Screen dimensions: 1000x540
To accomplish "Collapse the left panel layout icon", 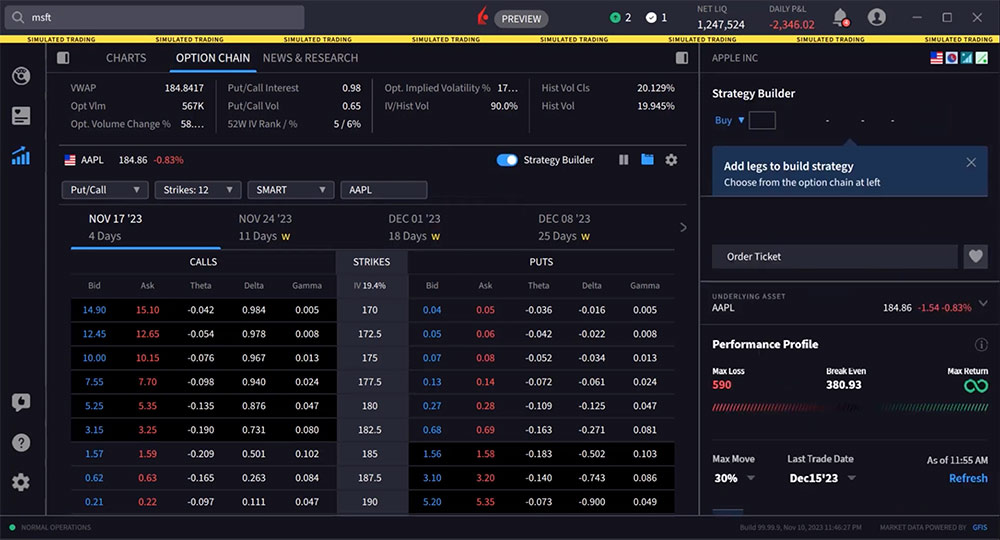I will point(63,58).
